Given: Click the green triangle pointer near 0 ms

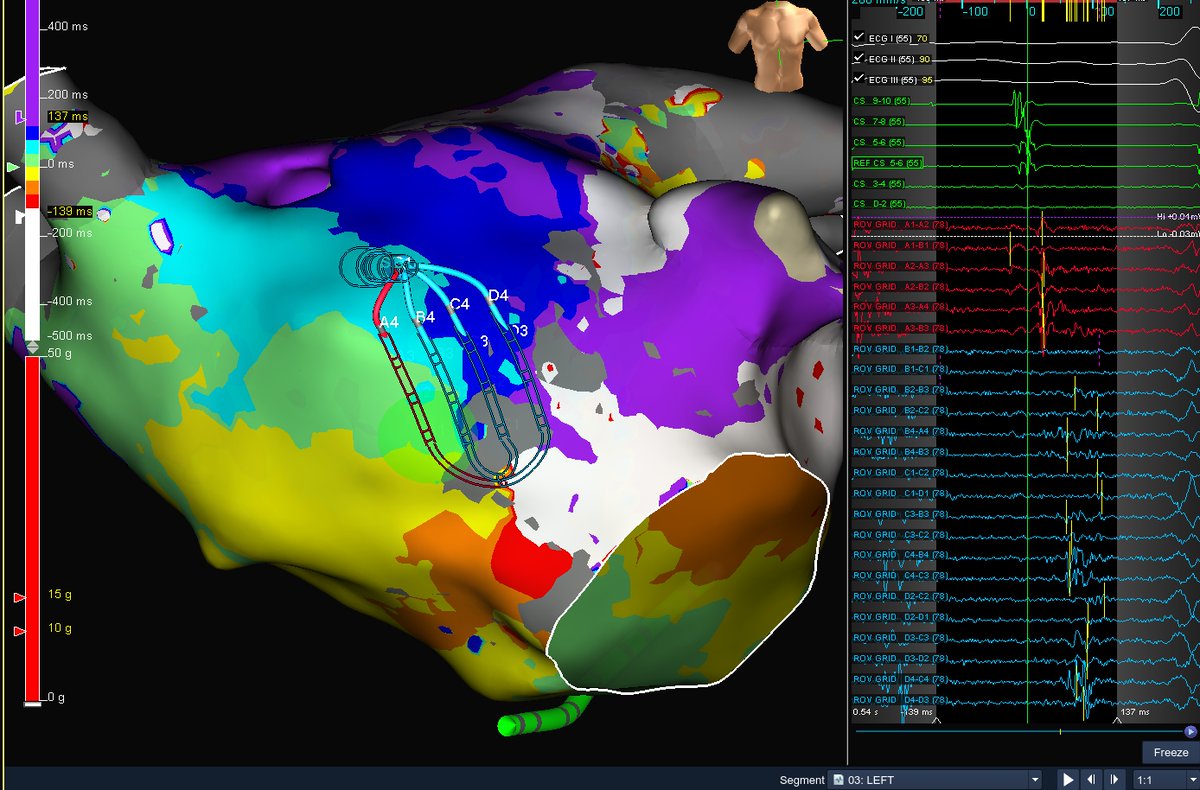Looking at the screenshot, I should [x=11, y=166].
